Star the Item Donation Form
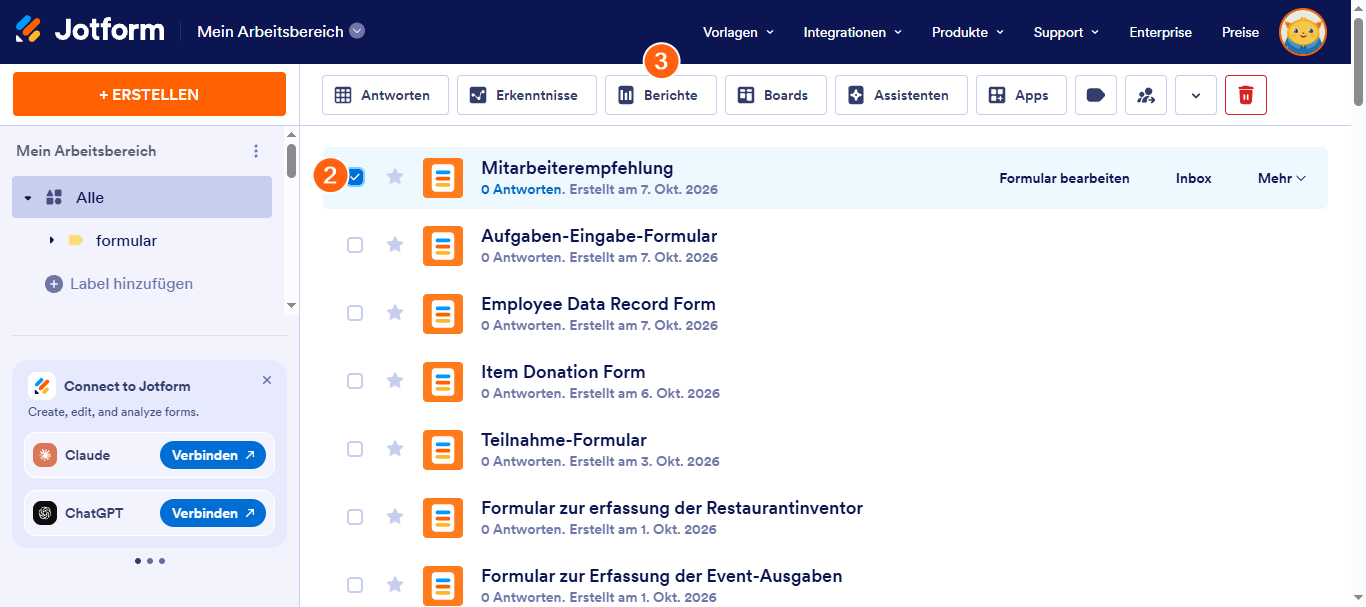 [395, 381]
